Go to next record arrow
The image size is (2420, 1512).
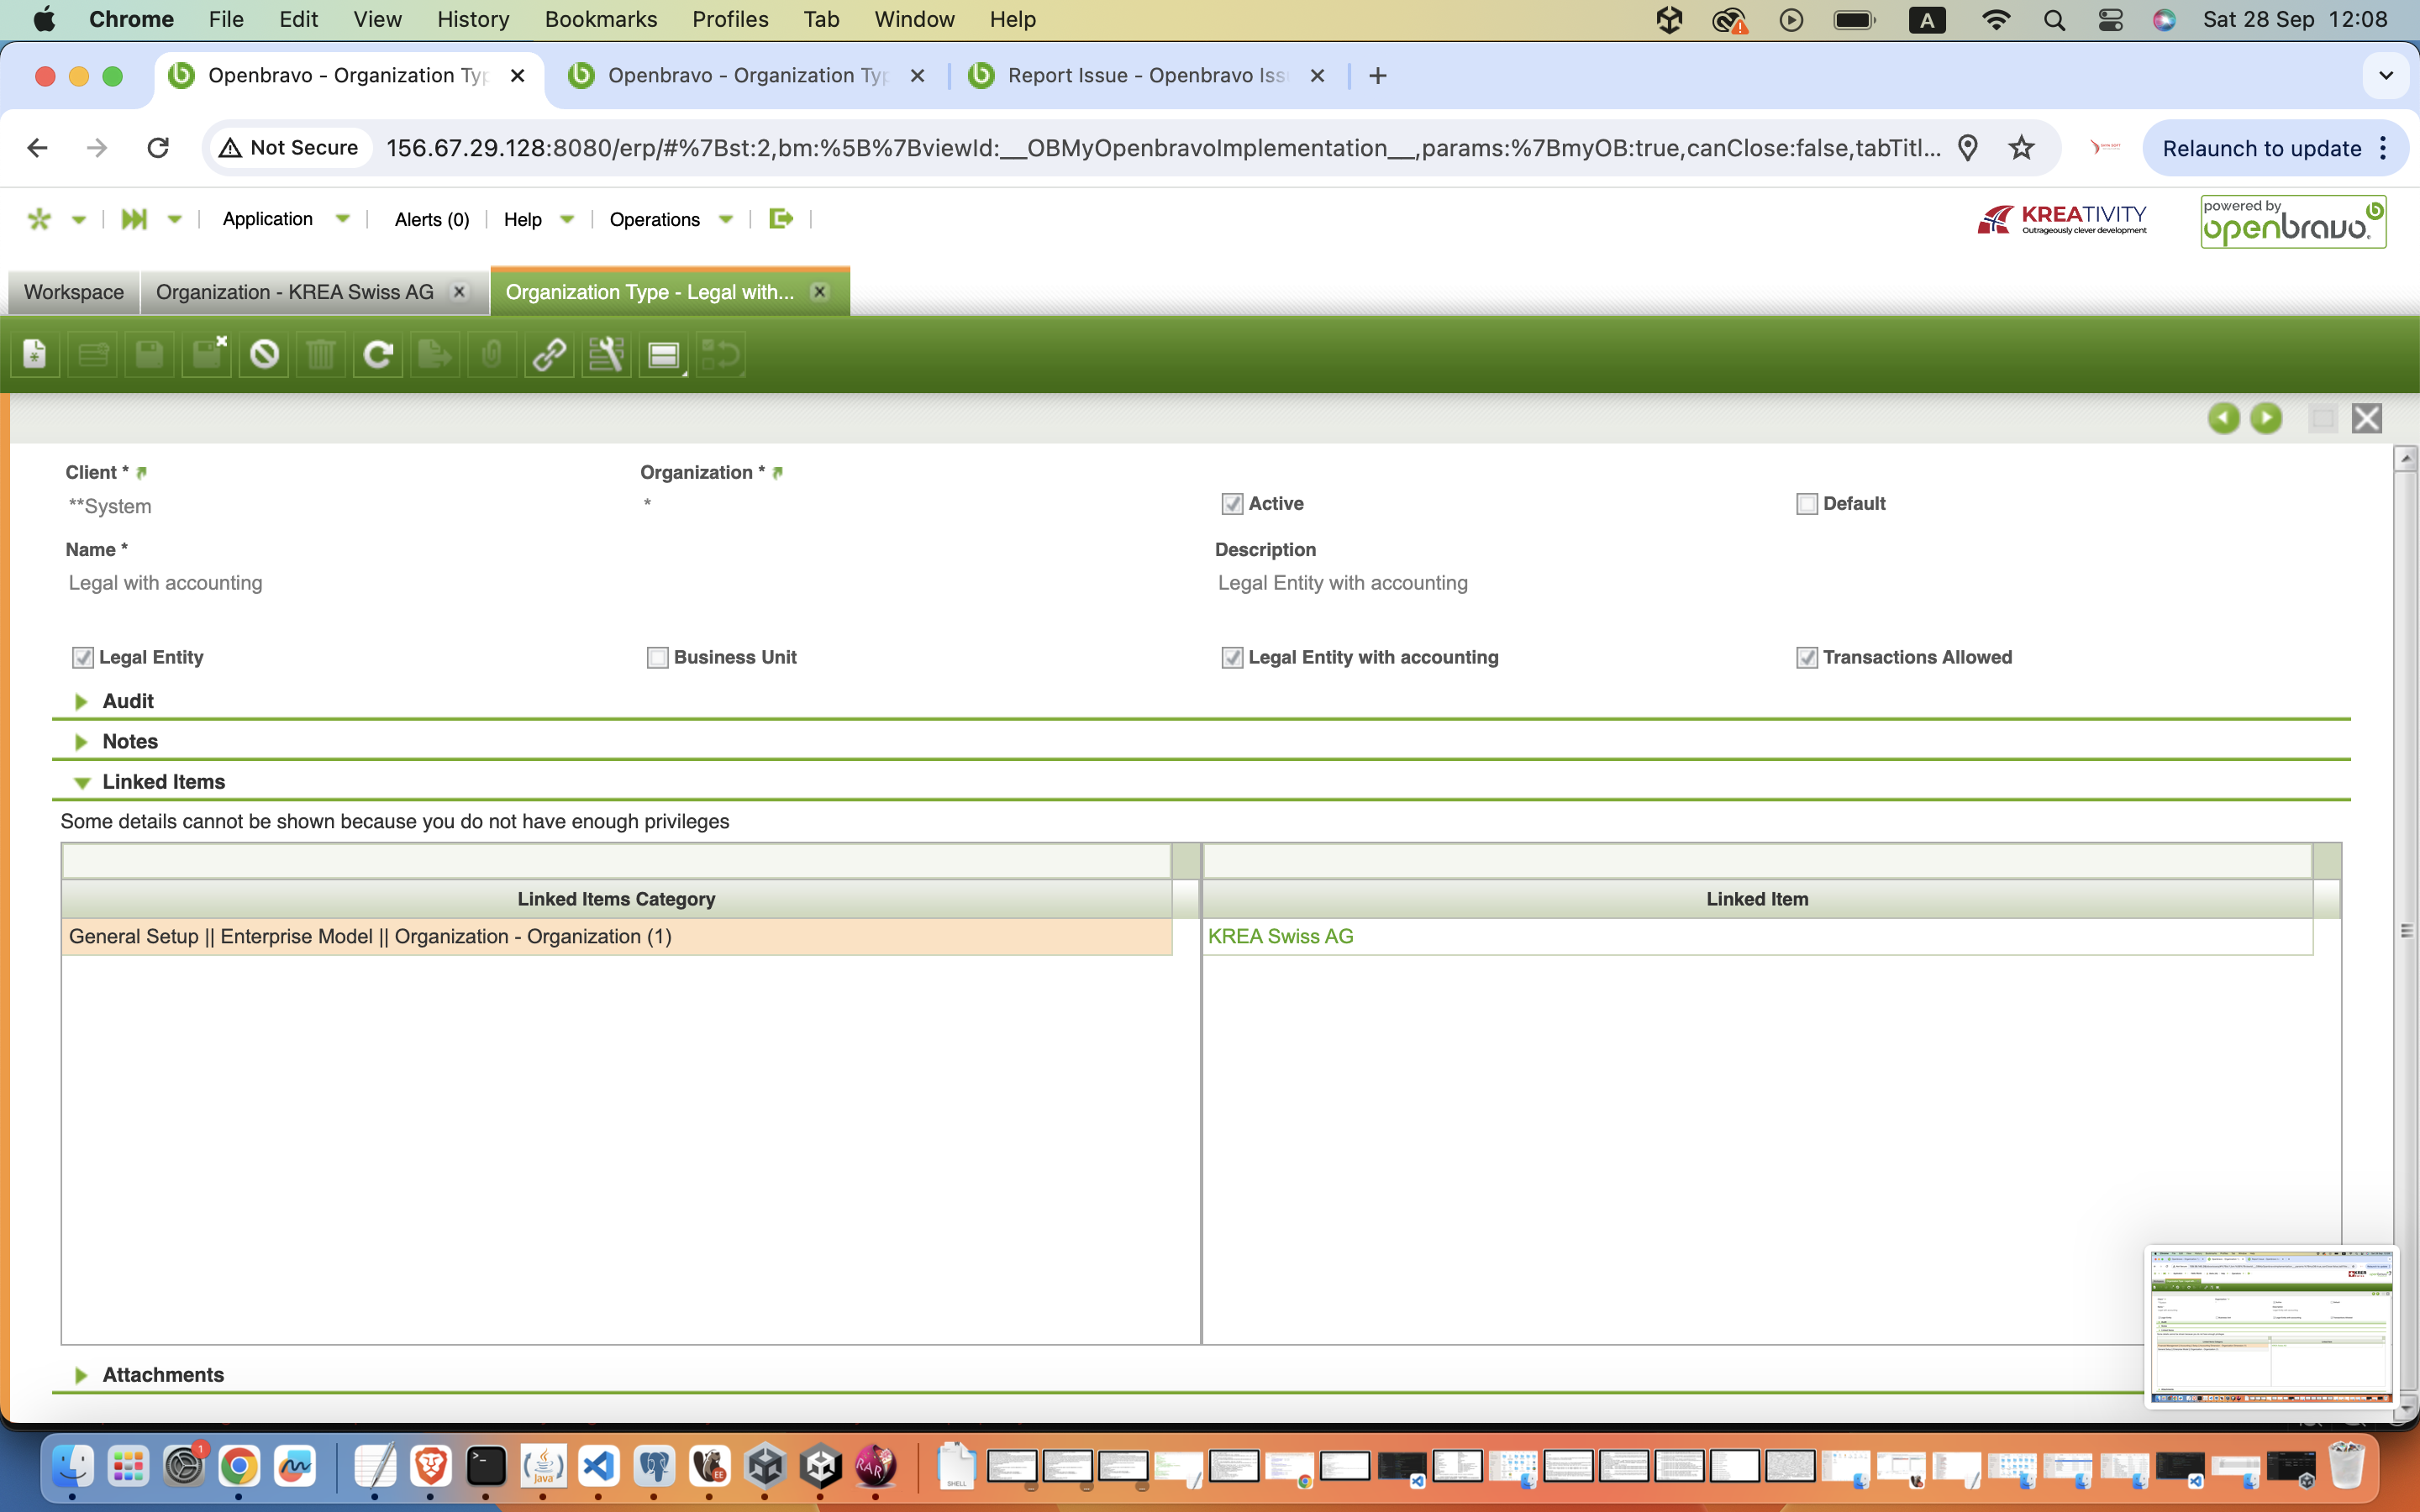point(2266,418)
